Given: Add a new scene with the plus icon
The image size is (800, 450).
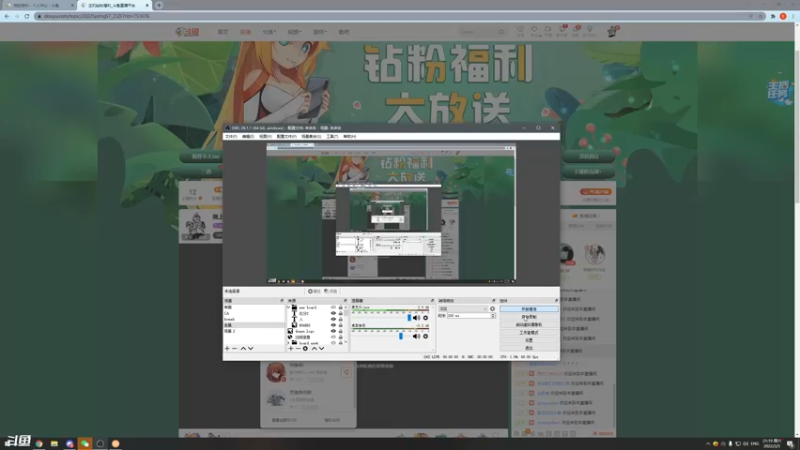Looking at the screenshot, I should 227,348.
